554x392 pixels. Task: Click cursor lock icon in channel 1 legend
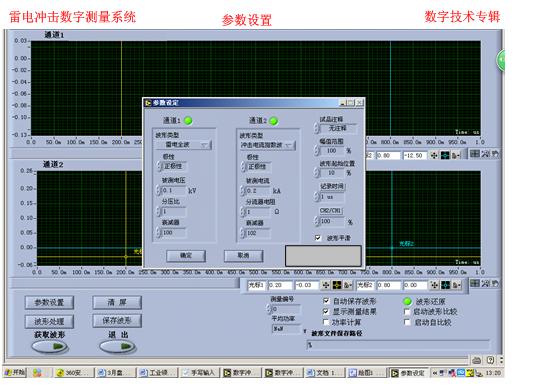[x=456, y=155]
